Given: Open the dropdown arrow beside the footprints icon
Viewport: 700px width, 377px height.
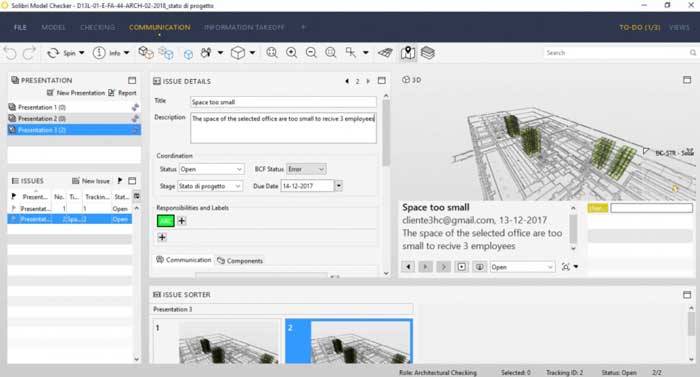Looking at the screenshot, I should pos(221,53).
